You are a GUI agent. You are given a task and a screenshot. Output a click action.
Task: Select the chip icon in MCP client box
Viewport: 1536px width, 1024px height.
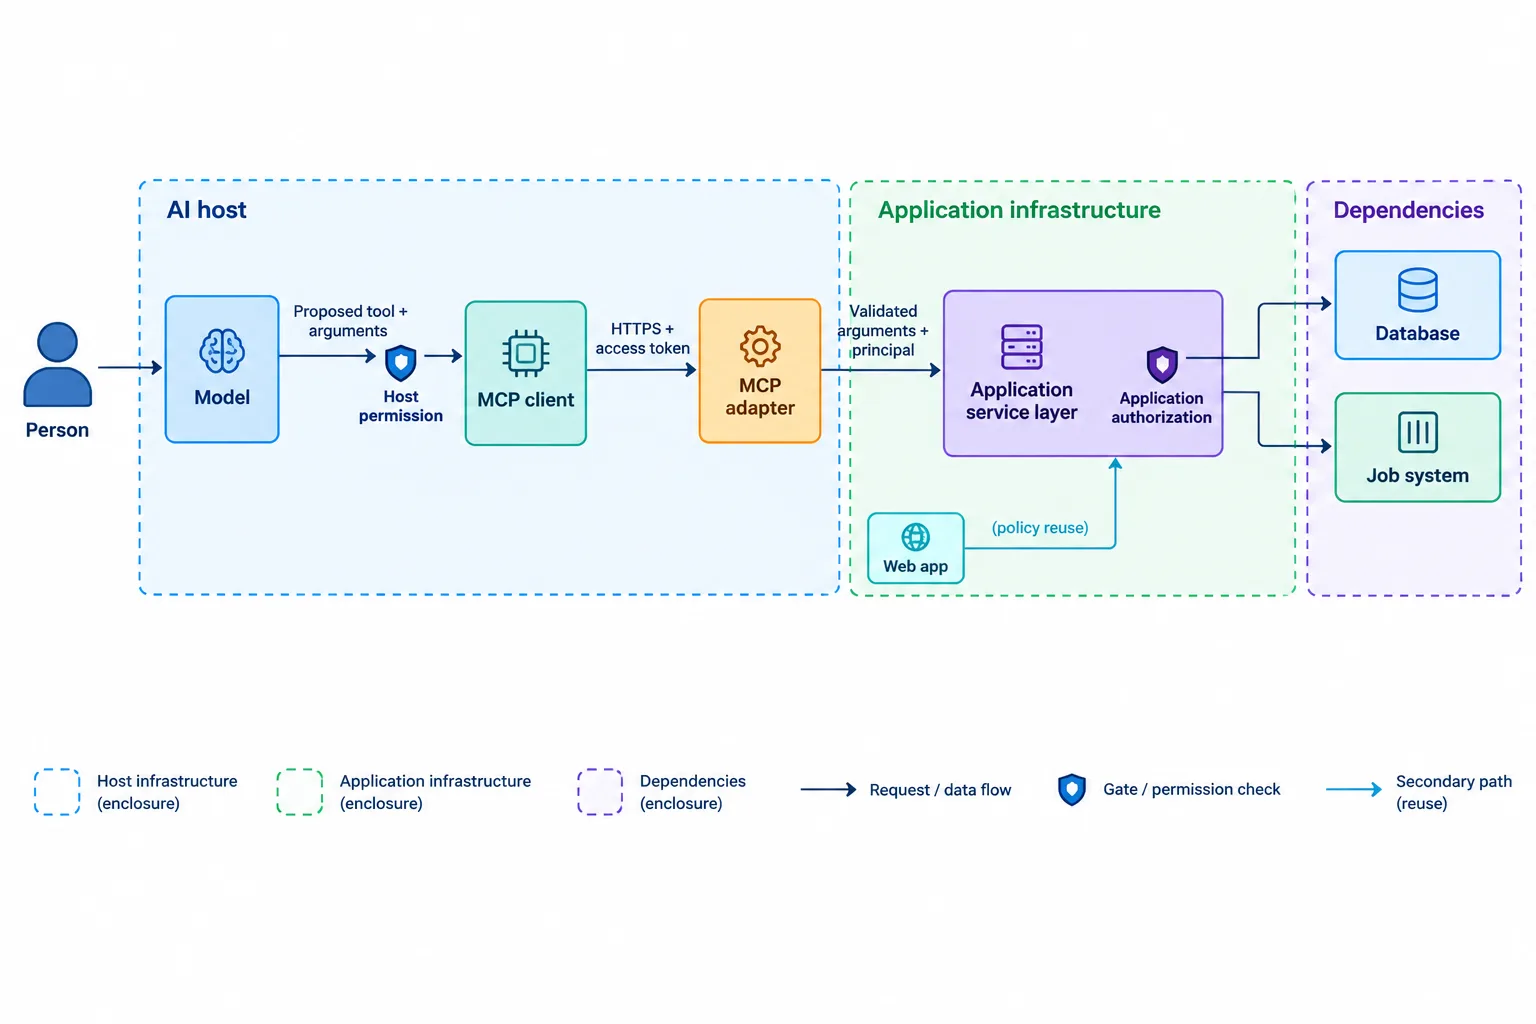526,353
